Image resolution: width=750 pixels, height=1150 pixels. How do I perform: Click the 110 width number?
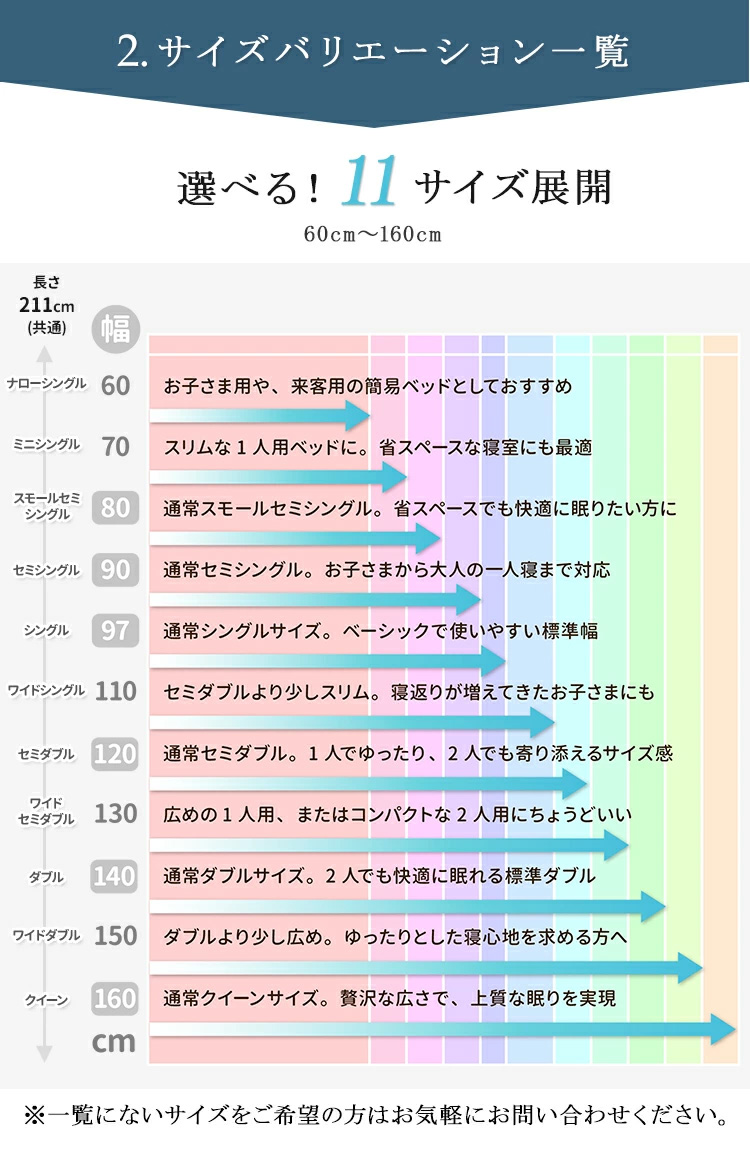click(x=116, y=691)
